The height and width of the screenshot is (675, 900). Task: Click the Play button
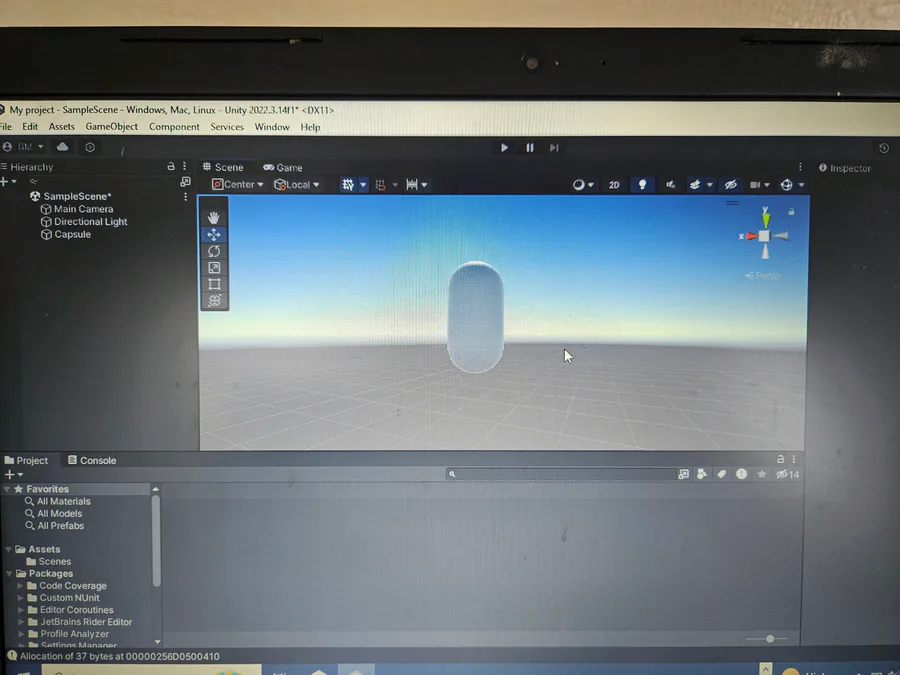point(504,148)
